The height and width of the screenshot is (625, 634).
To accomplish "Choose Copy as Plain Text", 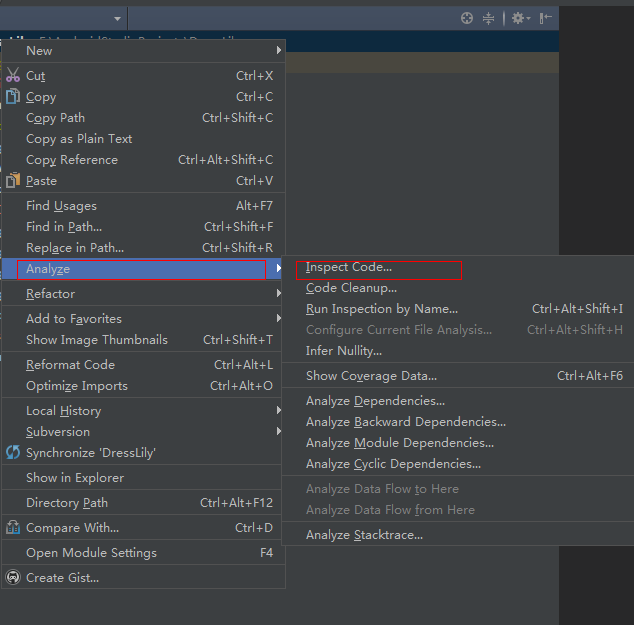I will click(144, 139).
